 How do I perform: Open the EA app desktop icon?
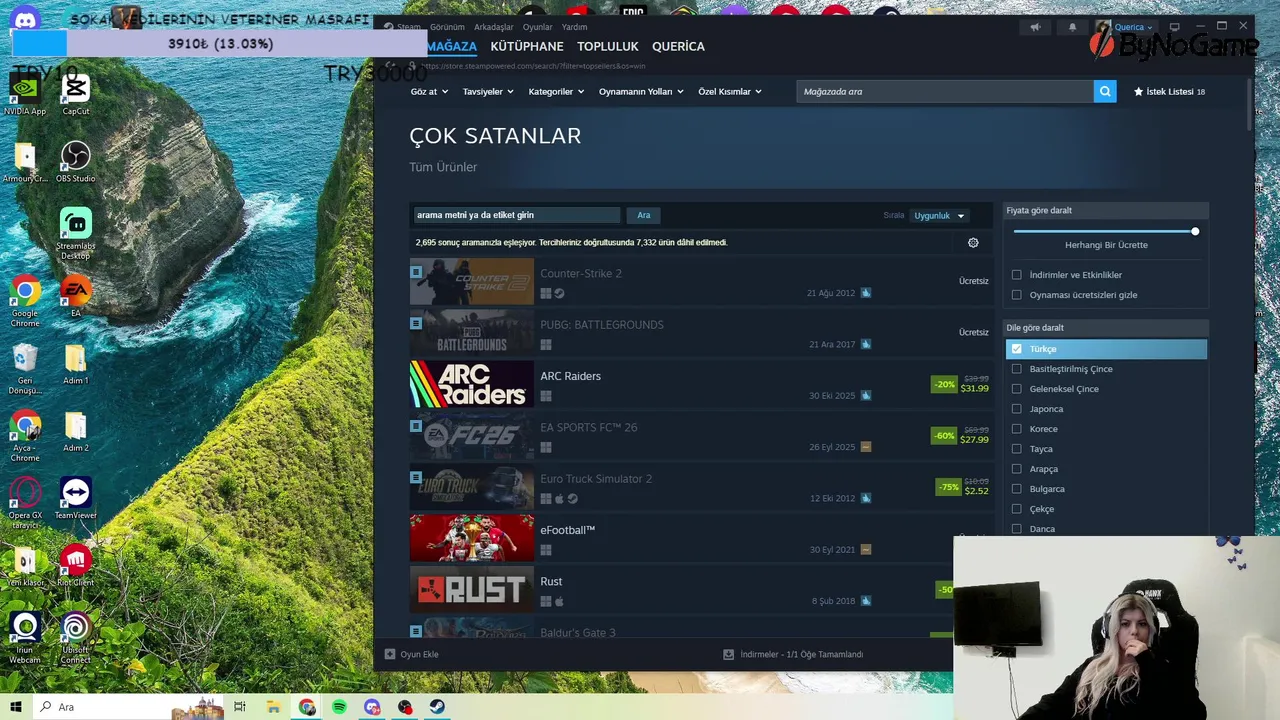(76, 297)
